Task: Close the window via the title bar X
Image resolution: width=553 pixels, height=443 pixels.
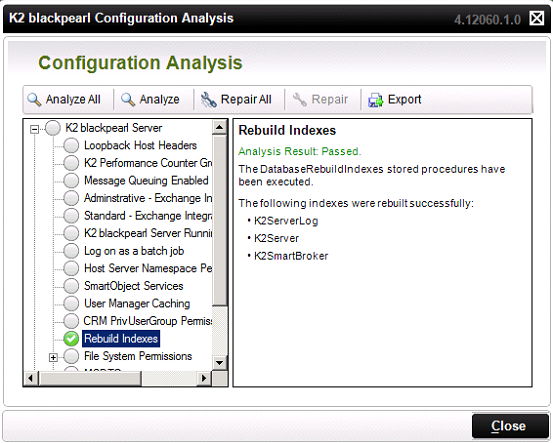Action: click(536, 18)
